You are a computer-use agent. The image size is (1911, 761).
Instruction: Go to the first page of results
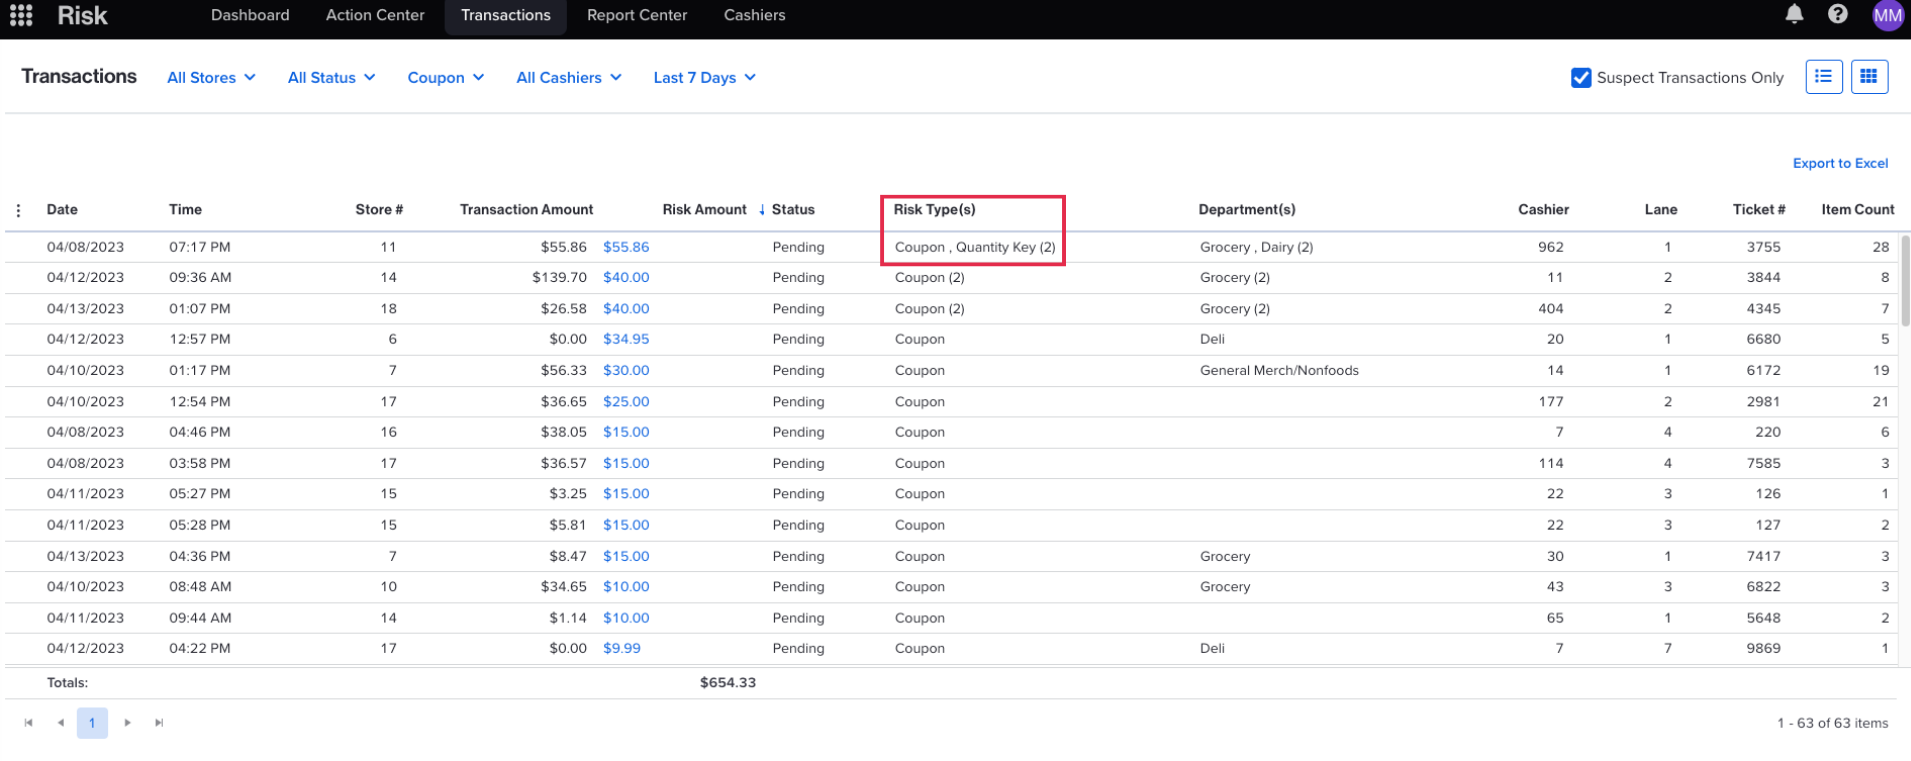point(28,723)
